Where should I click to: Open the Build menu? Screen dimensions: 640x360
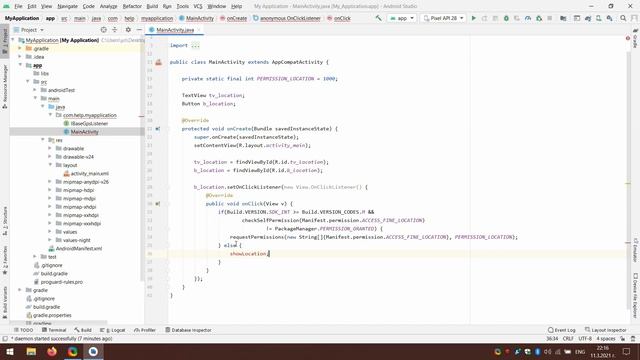(152, 6)
